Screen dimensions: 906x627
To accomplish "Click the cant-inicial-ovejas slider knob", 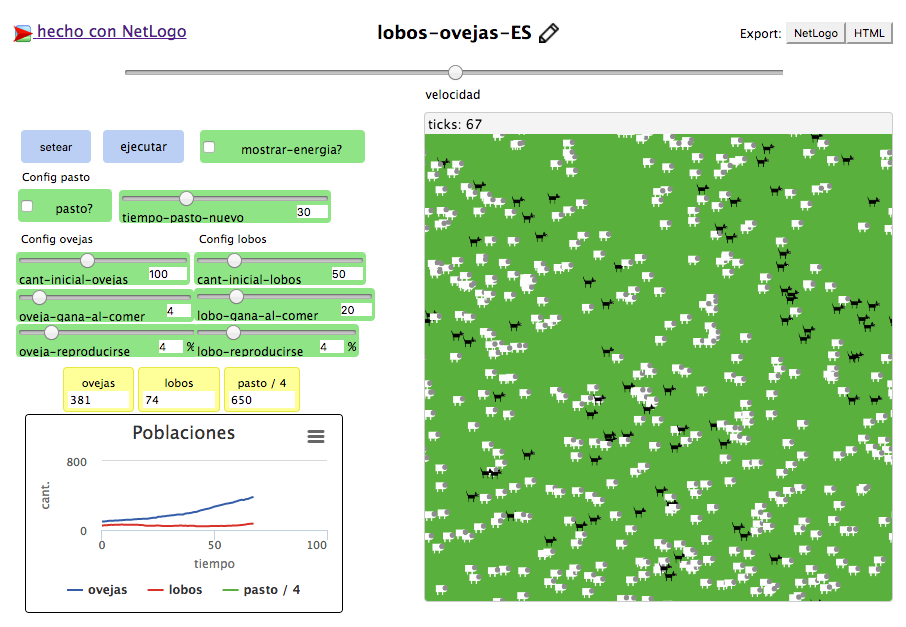I will pyautogui.click(x=86, y=261).
